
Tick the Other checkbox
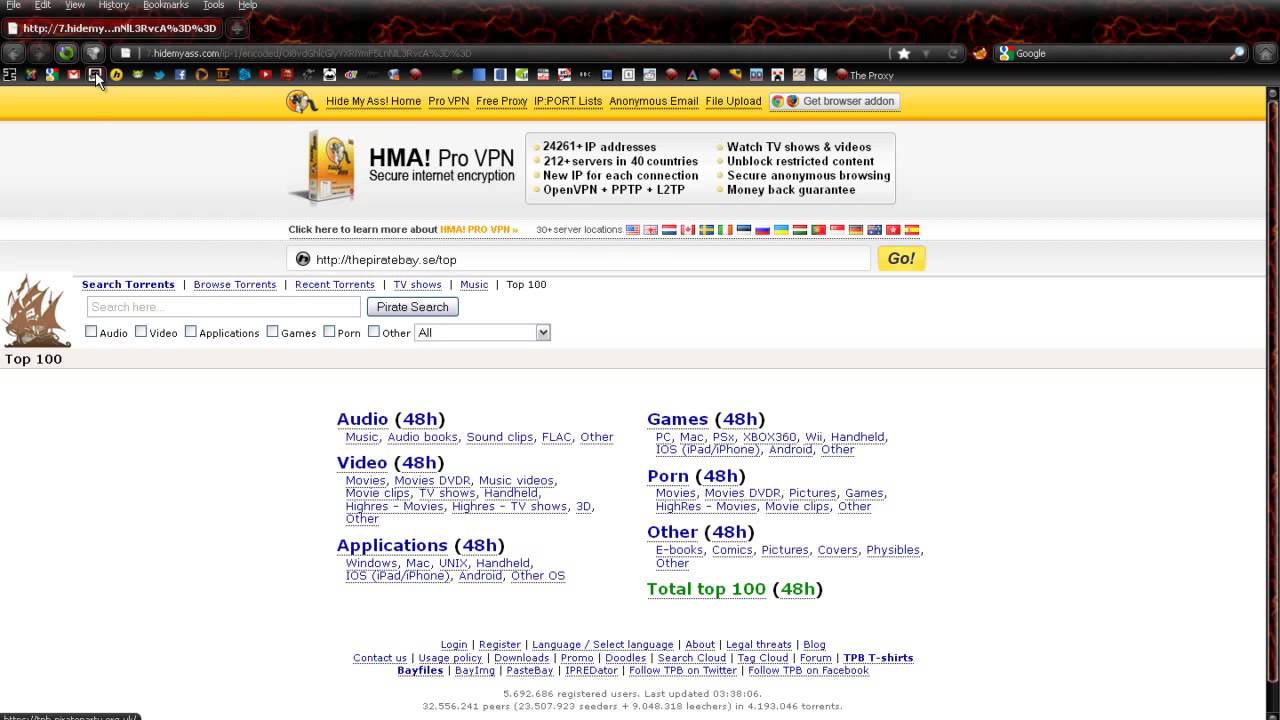click(374, 332)
